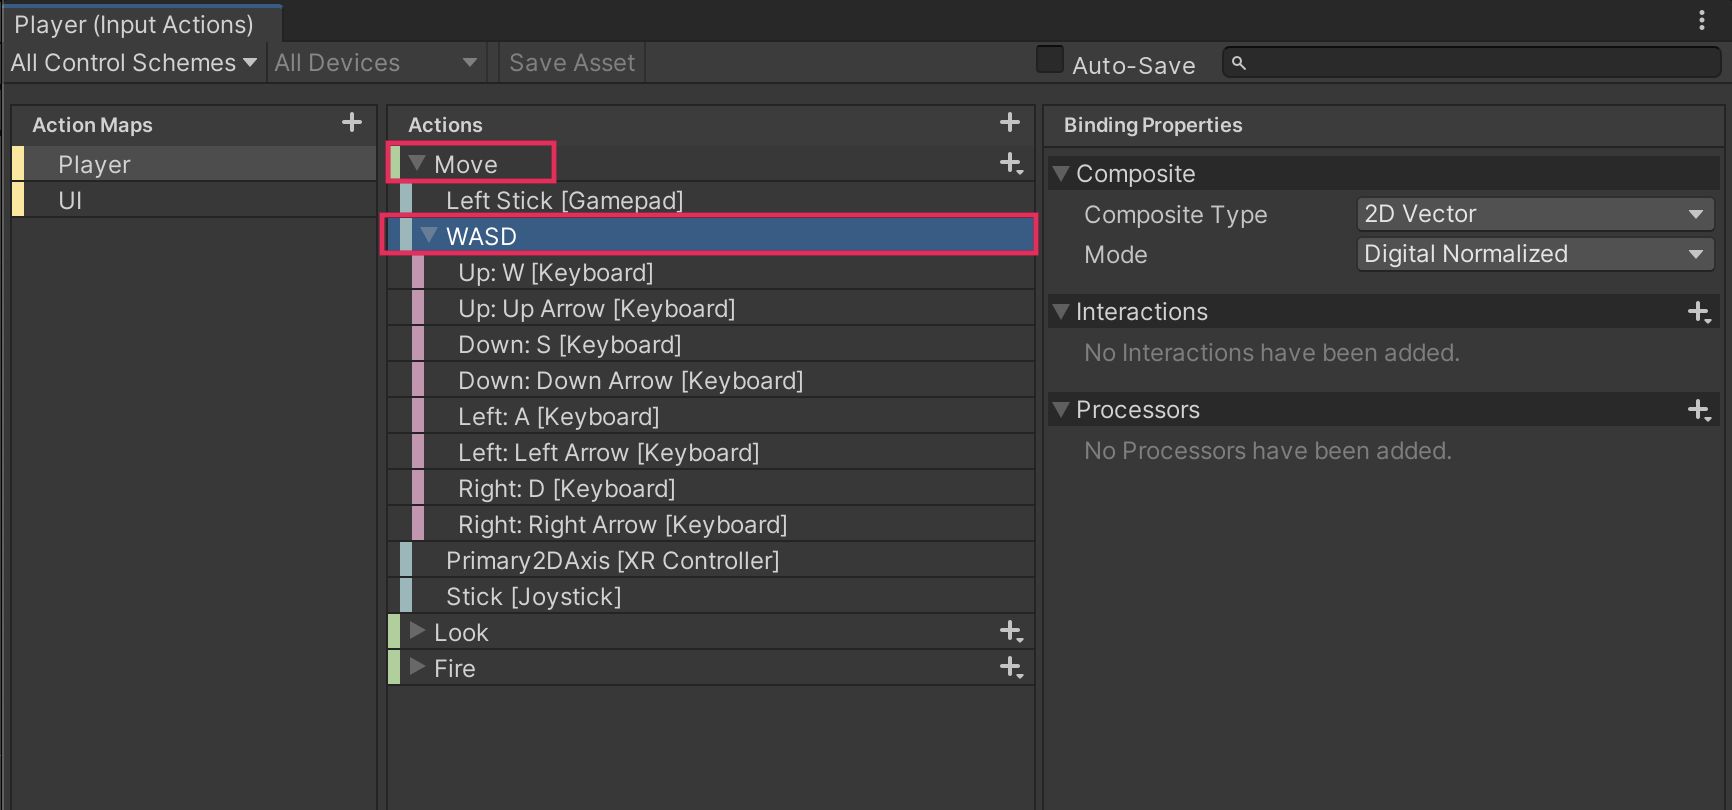This screenshot has width=1732, height=810.
Task: Add a processor with the plus icon
Action: click(x=1699, y=410)
